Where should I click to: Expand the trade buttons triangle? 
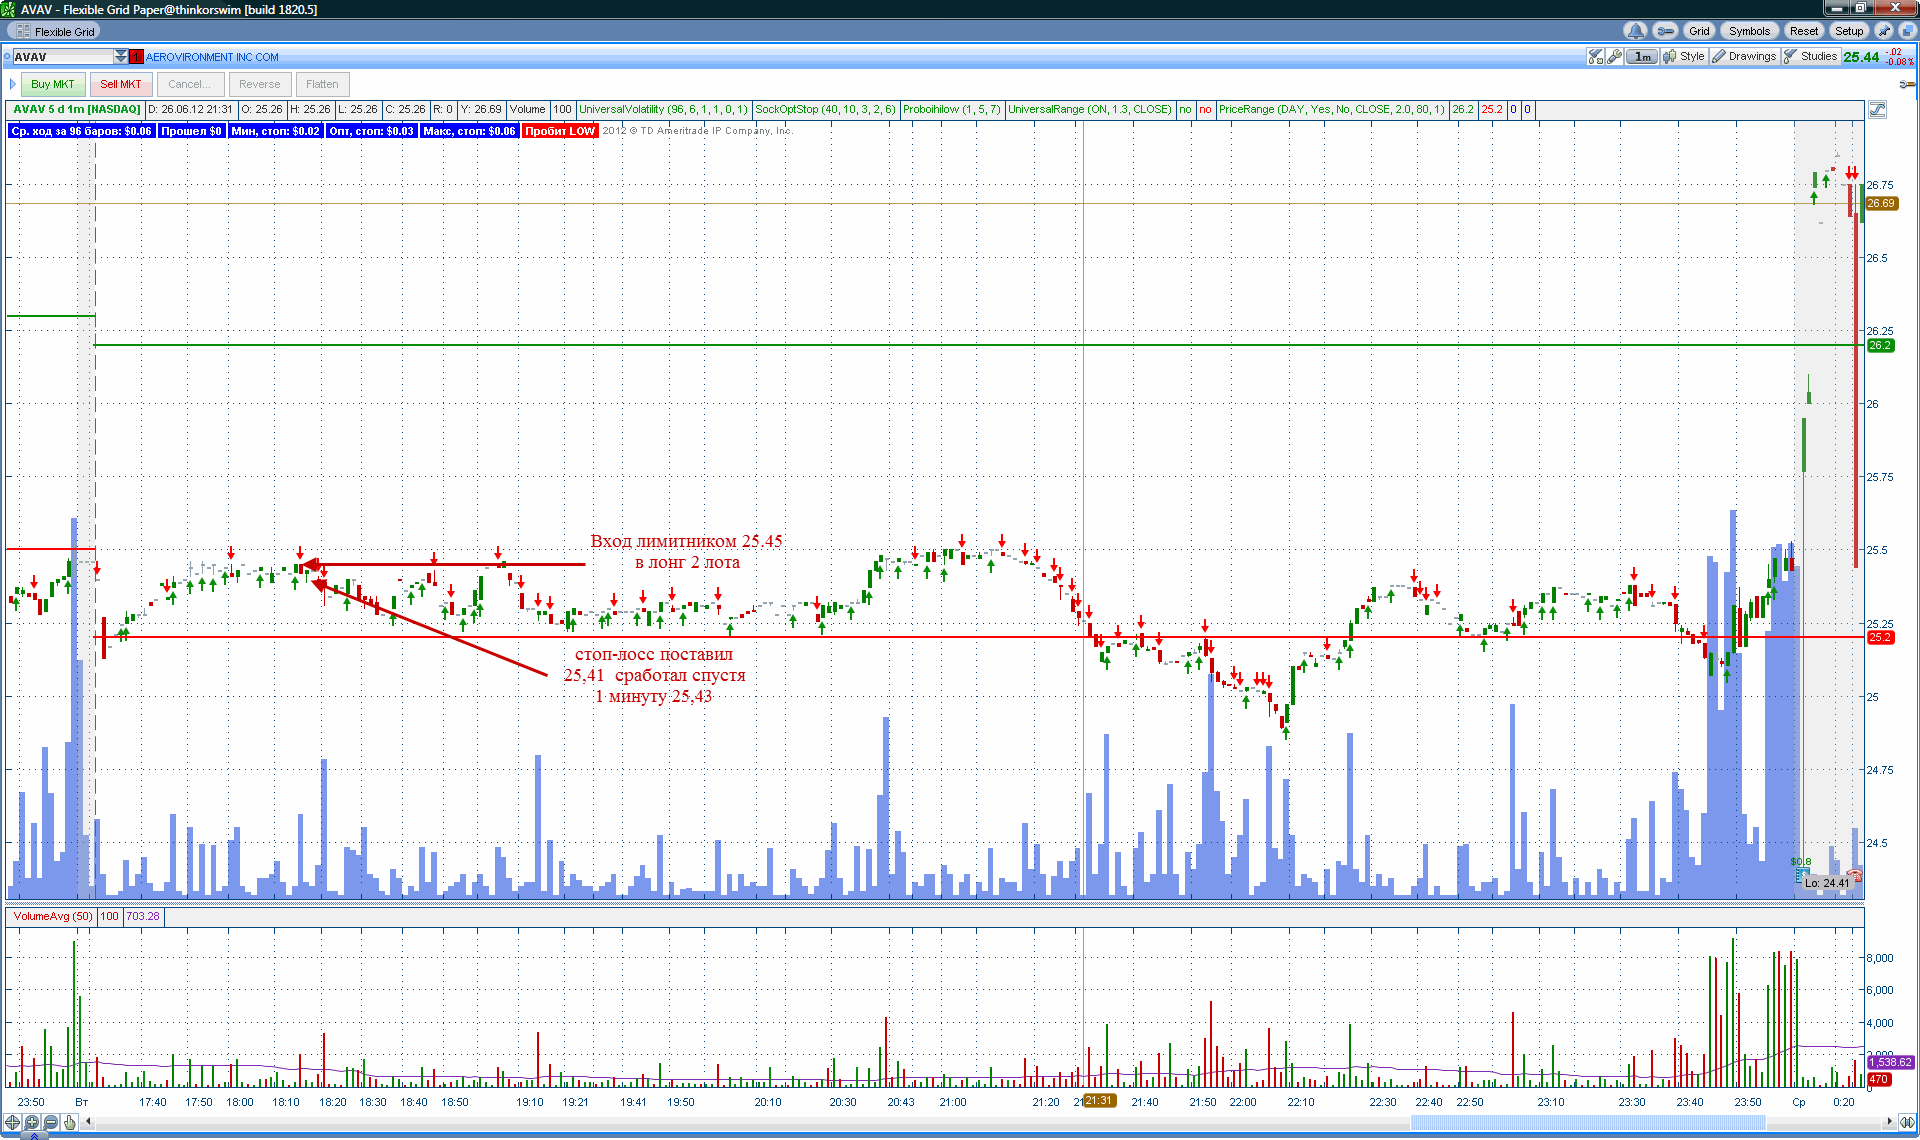click(13, 84)
